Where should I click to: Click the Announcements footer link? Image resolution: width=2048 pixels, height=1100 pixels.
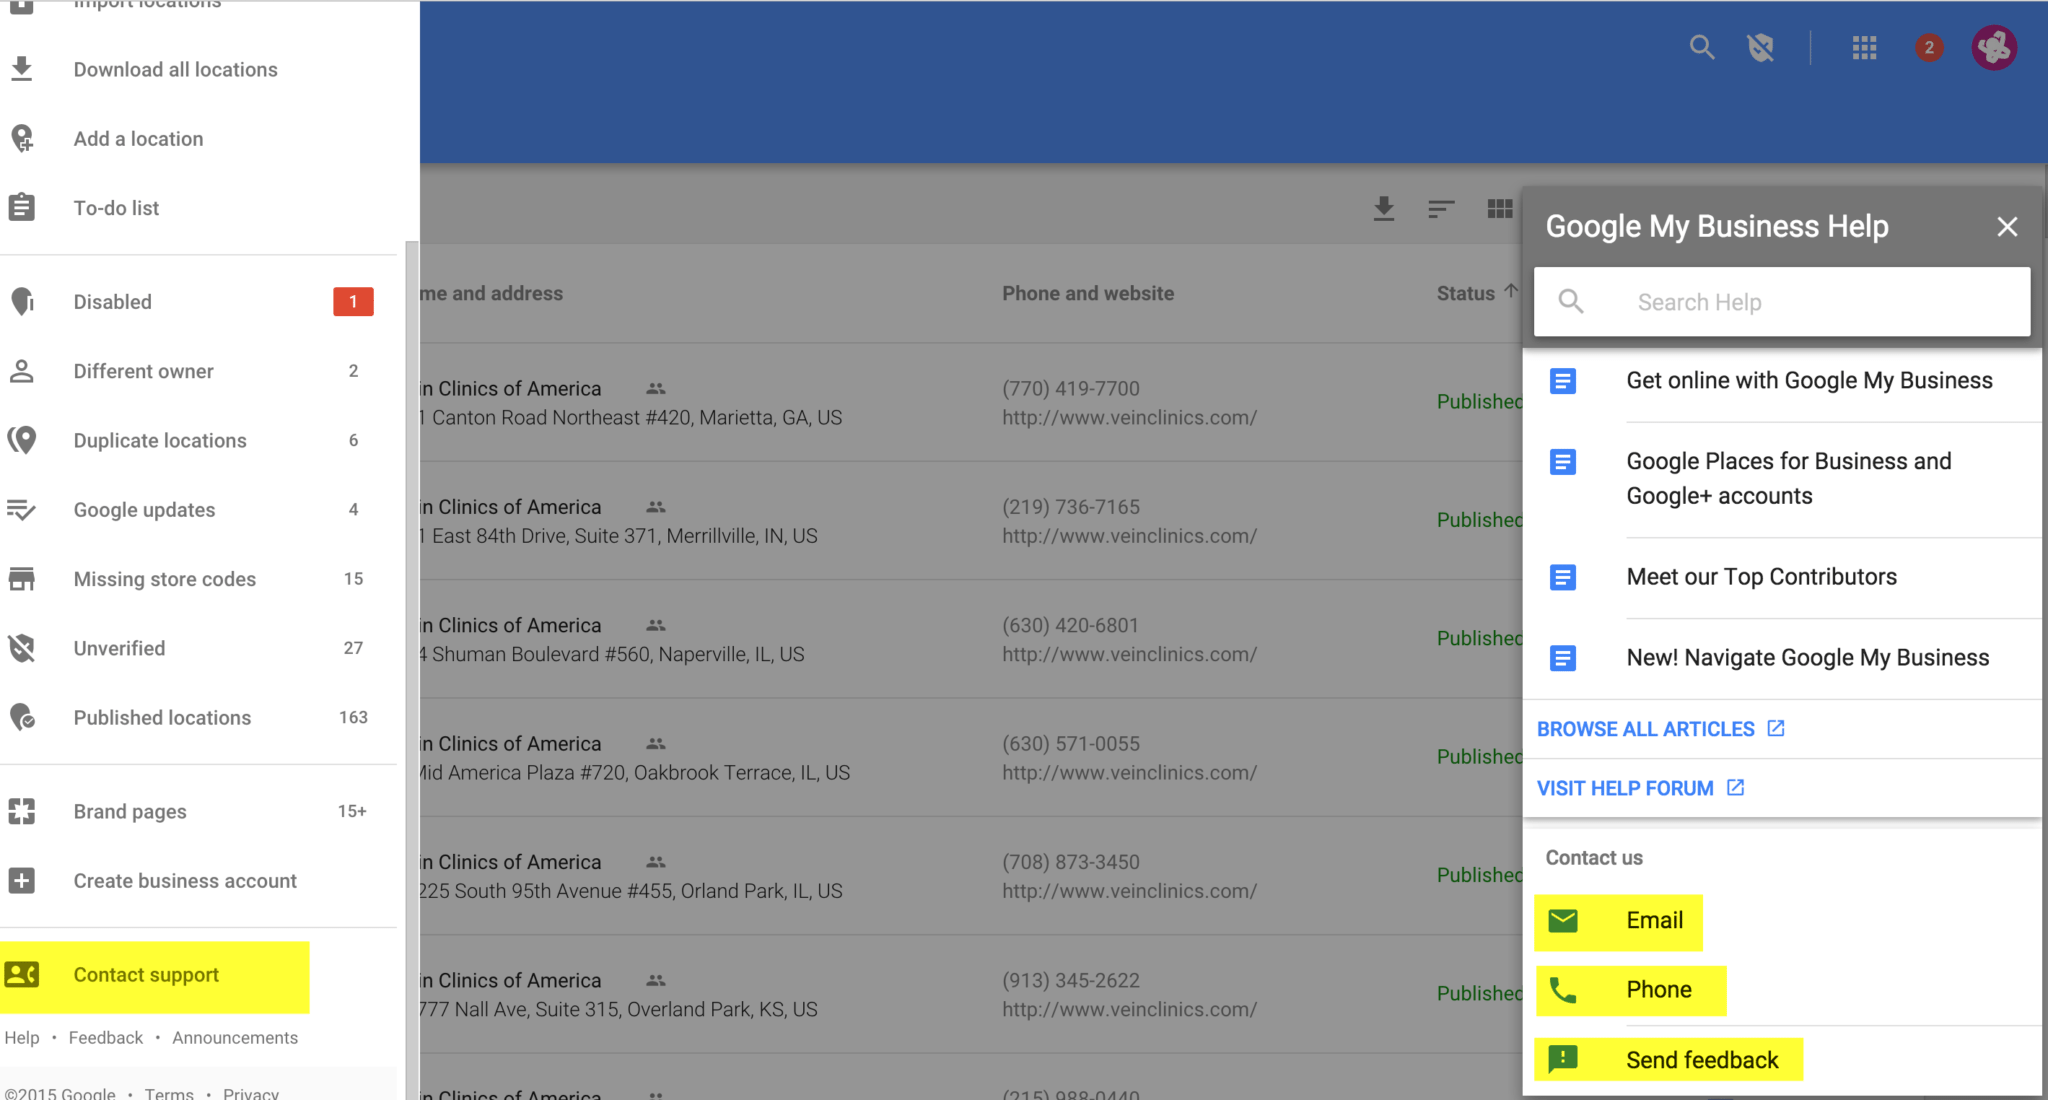coord(235,1038)
